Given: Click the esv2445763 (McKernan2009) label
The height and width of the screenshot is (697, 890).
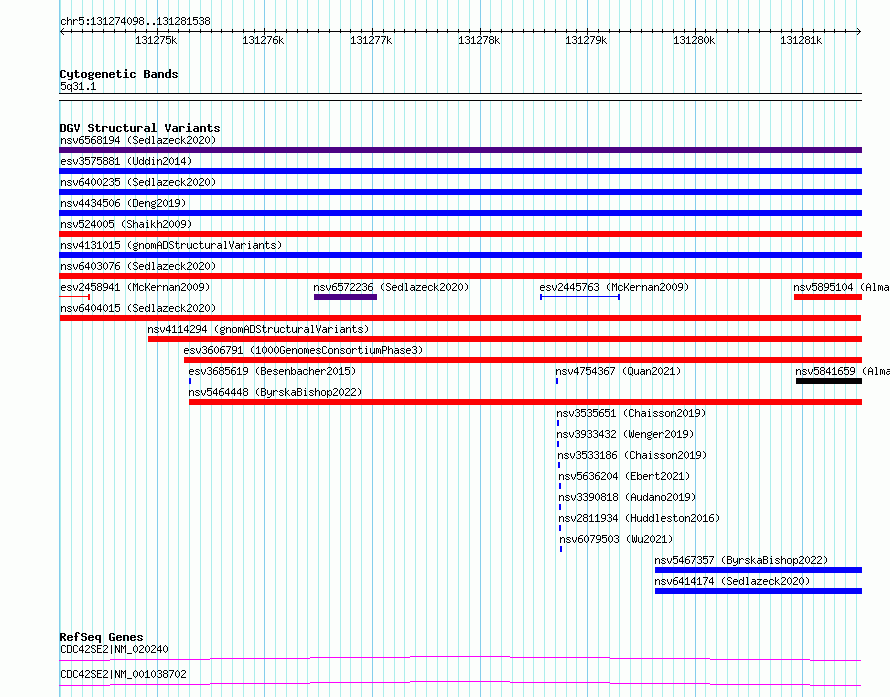Looking at the screenshot, I should pyautogui.click(x=614, y=287).
